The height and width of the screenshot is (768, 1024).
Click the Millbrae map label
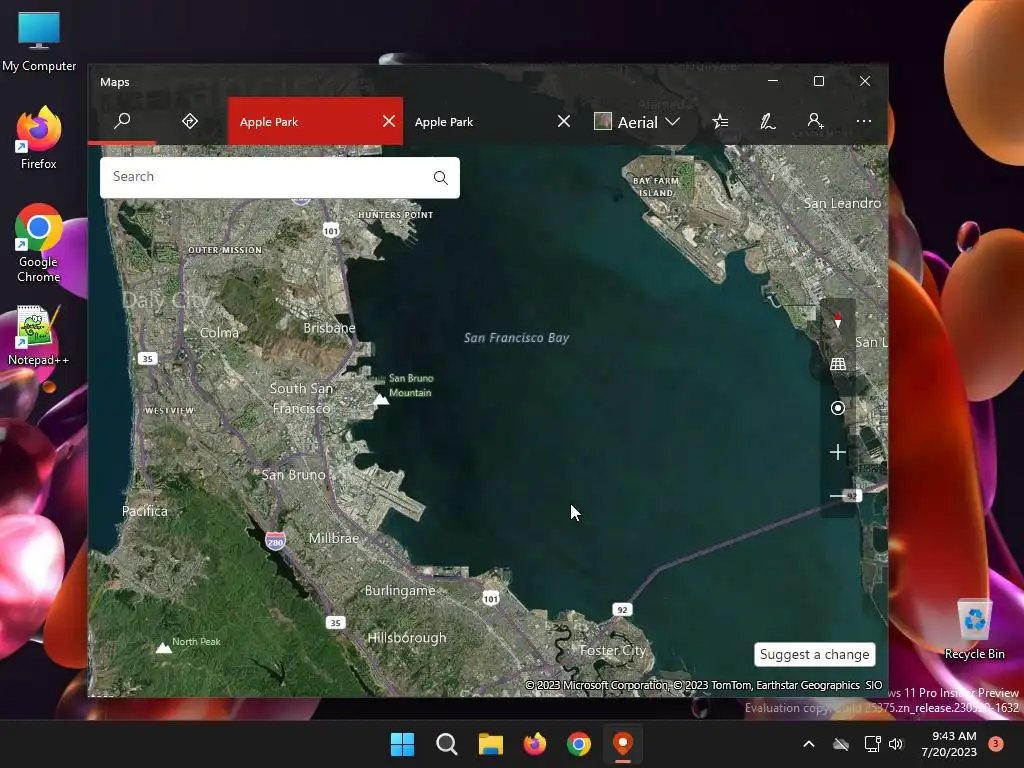click(334, 538)
